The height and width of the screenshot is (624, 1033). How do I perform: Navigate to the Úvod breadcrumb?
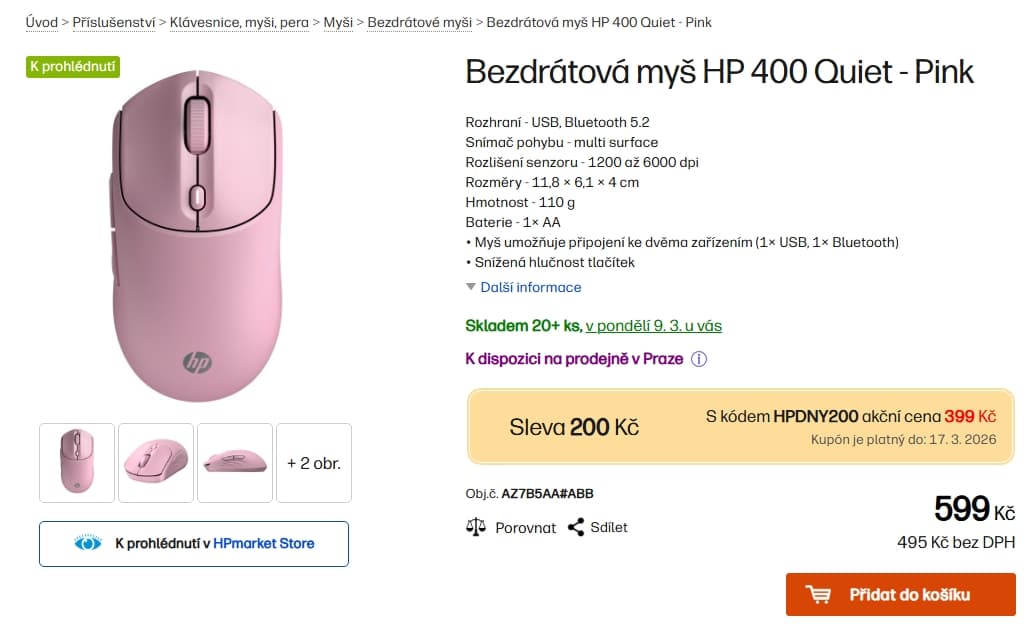(x=42, y=21)
